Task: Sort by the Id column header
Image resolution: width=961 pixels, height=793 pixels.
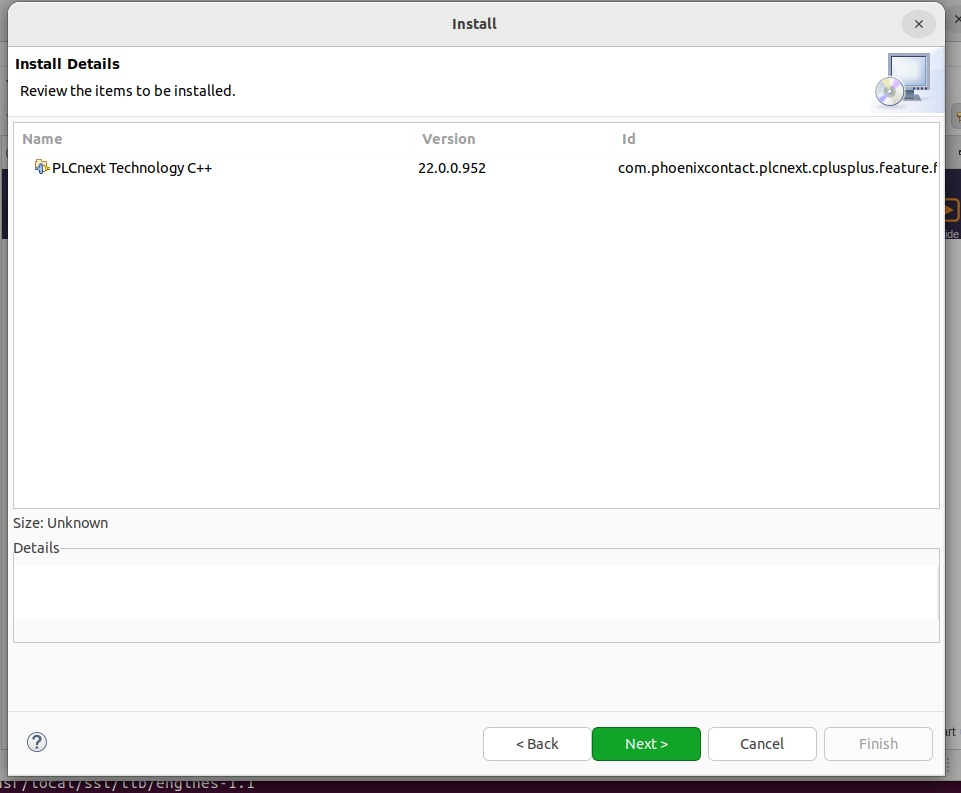Action: point(776,139)
